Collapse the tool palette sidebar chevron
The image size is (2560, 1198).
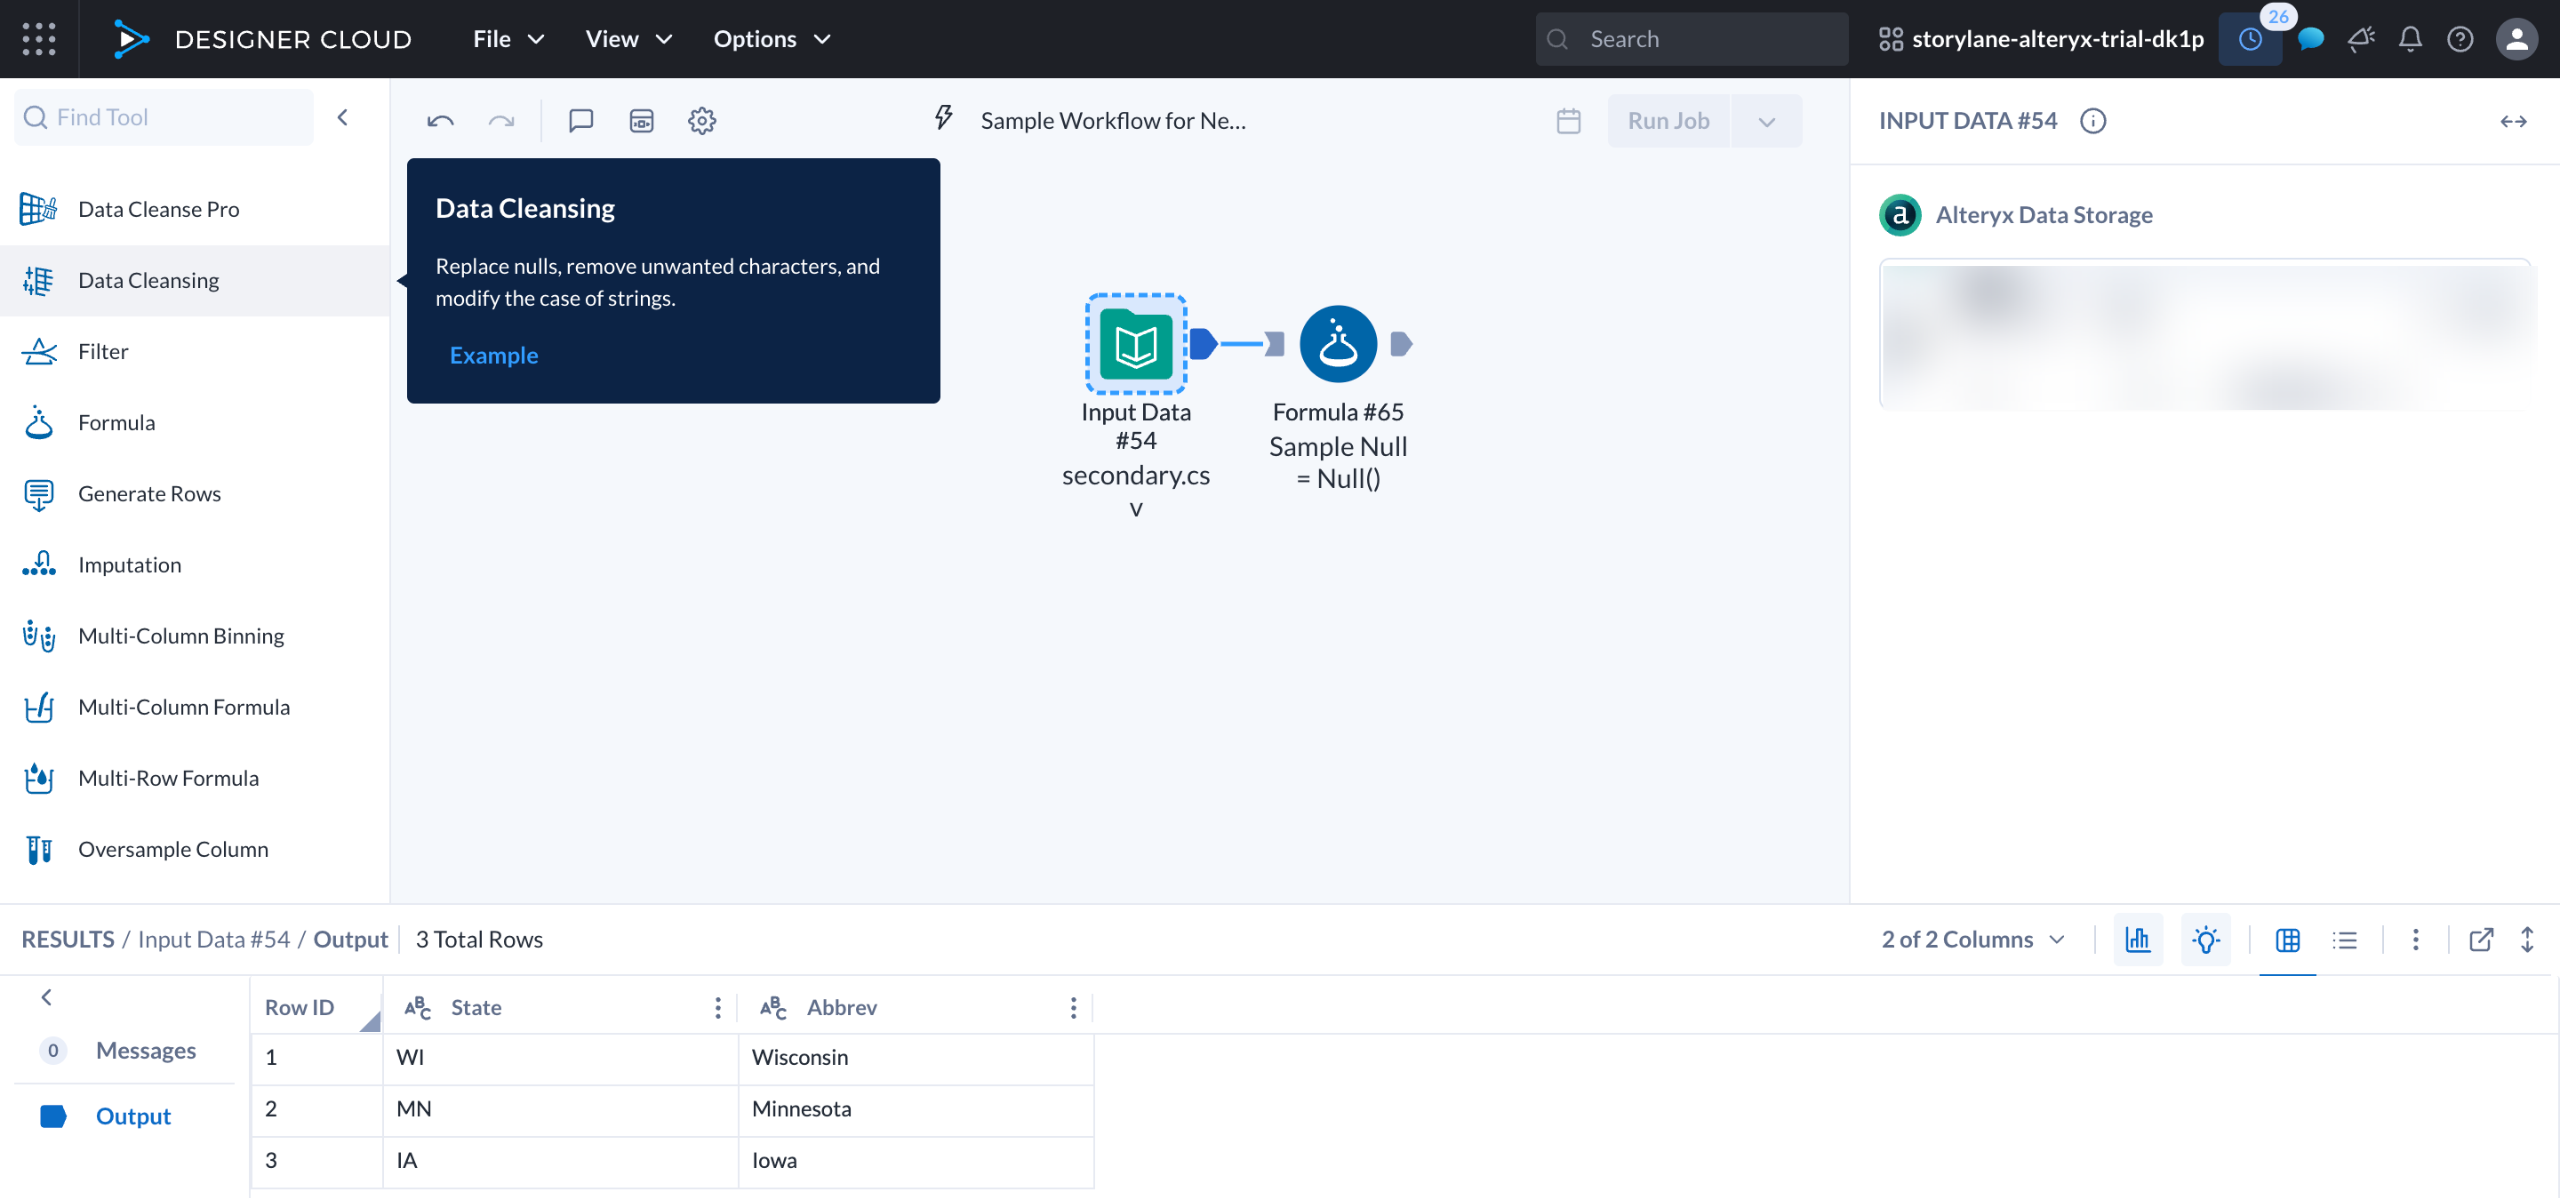(343, 117)
